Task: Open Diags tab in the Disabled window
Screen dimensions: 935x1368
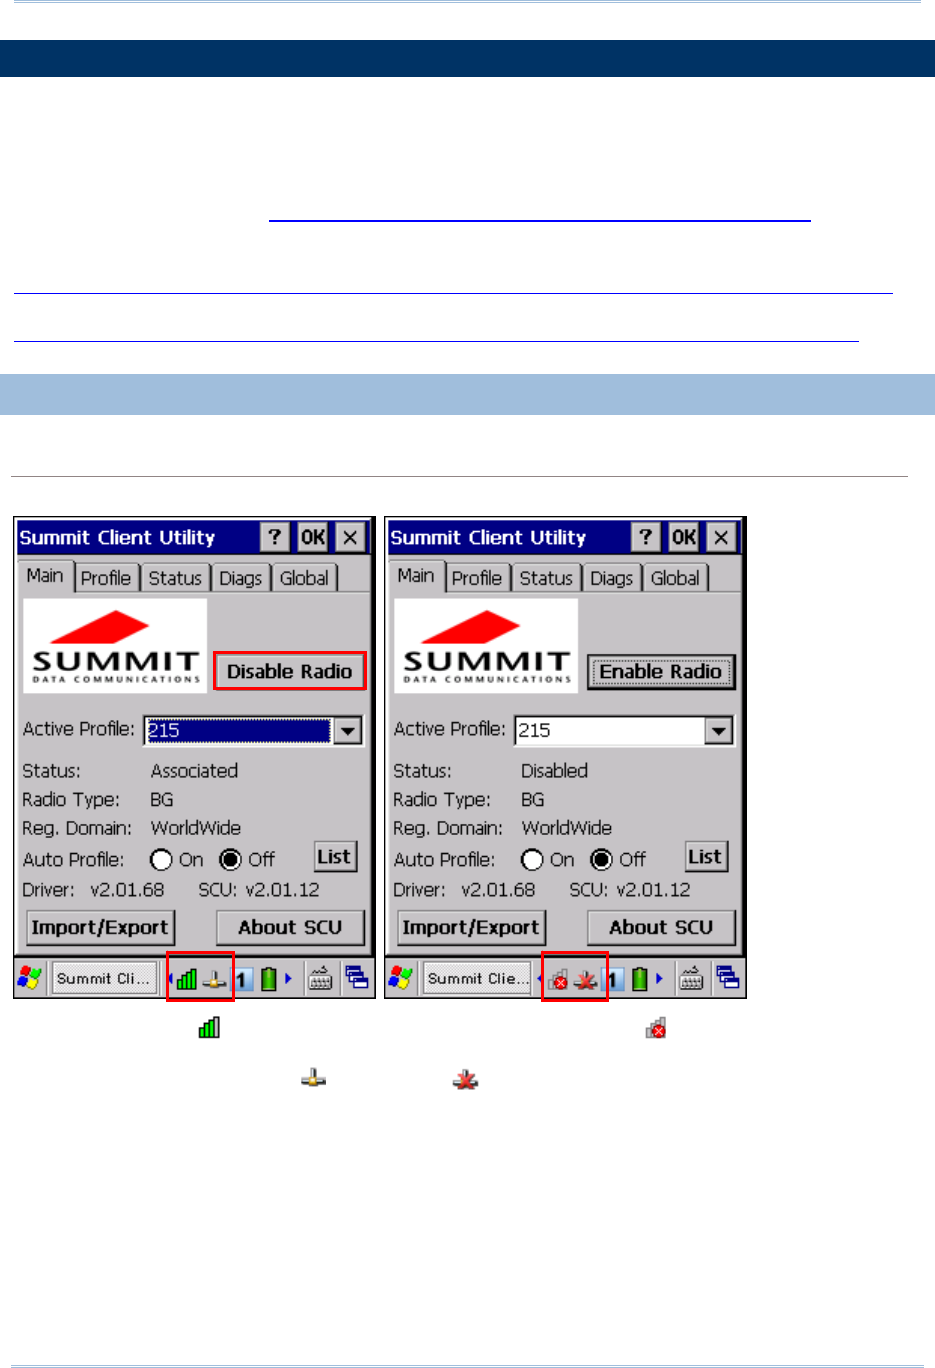Action: point(611,578)
